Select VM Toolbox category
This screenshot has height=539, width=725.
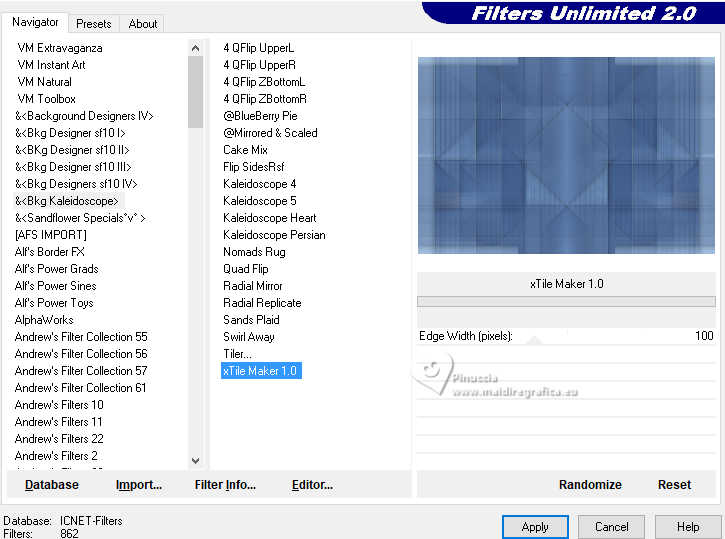pyautogui.click(x=46, y=99)
